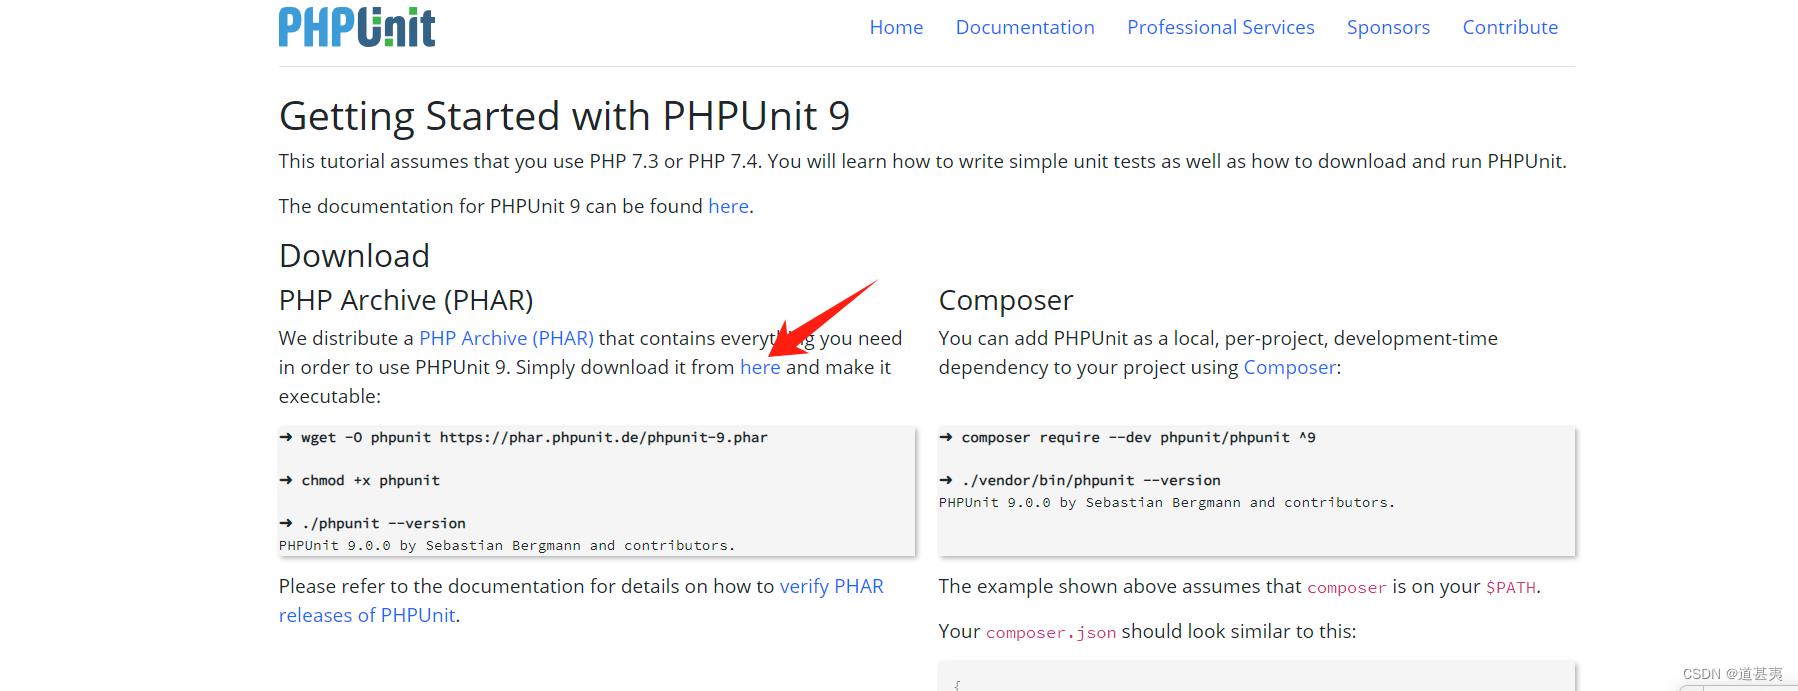Follow the 'here' link for PHPUnit 9 documentation
The width and height of the screenshot is (1798, 691).
point(728,206)
